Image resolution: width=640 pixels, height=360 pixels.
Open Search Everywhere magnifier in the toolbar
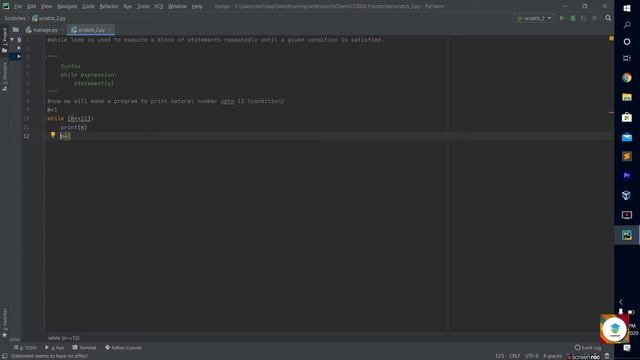coord(608,18)
